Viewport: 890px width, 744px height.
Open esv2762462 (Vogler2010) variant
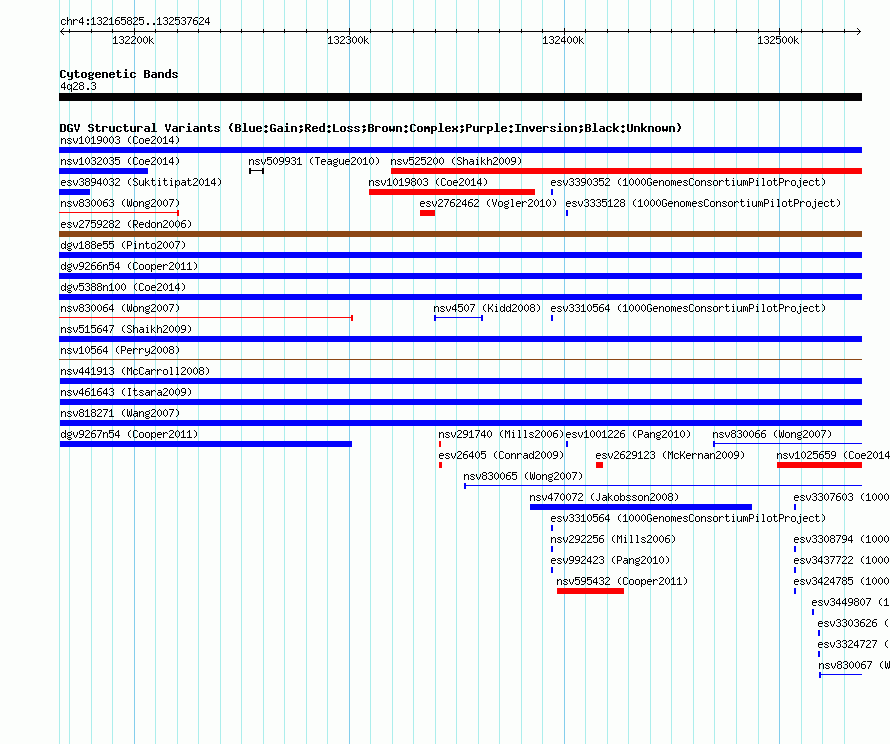(x=488, y=203)
